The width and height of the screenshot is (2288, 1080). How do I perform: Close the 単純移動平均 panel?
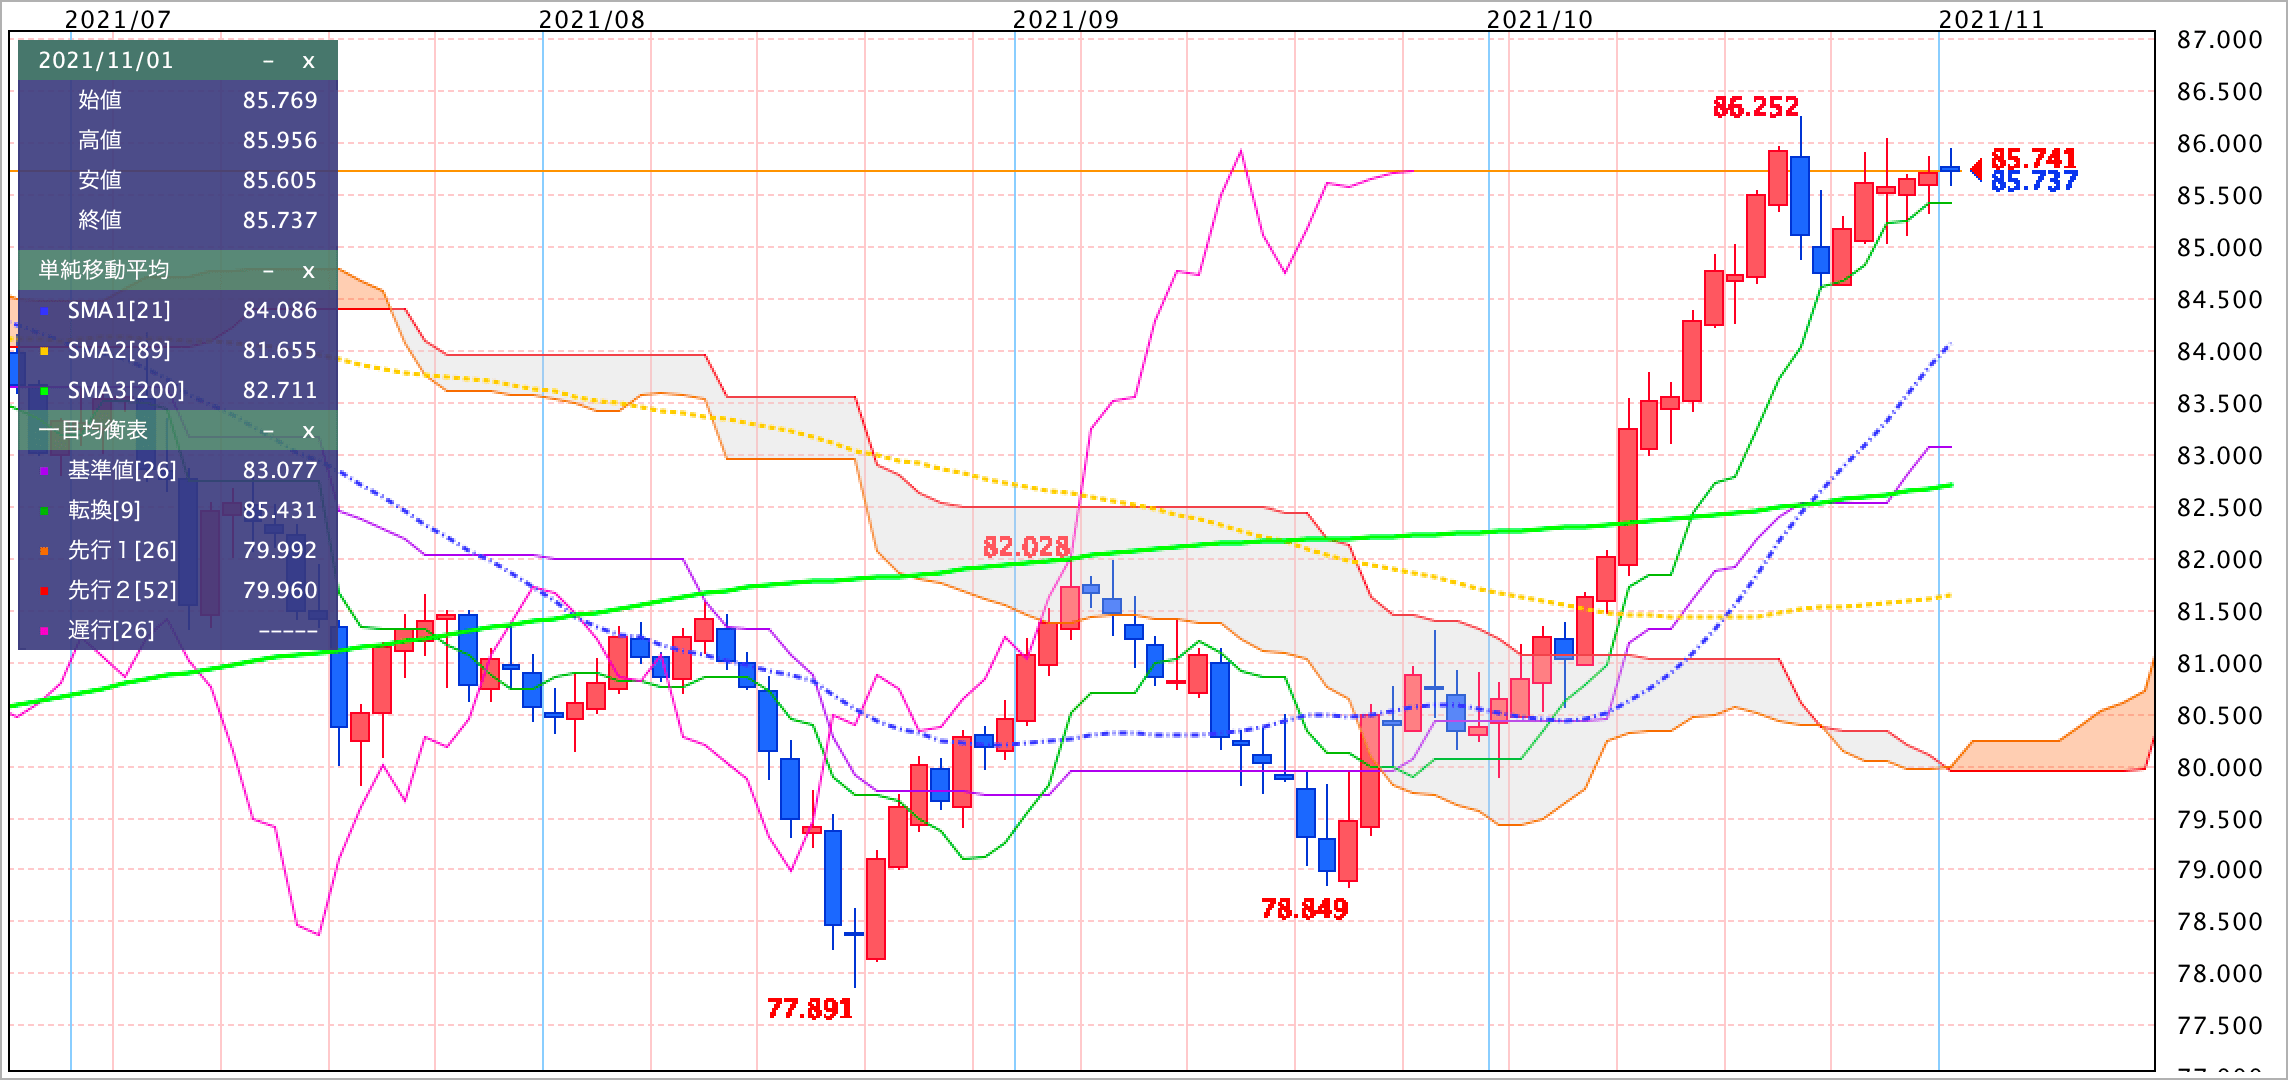coord(308,271)
